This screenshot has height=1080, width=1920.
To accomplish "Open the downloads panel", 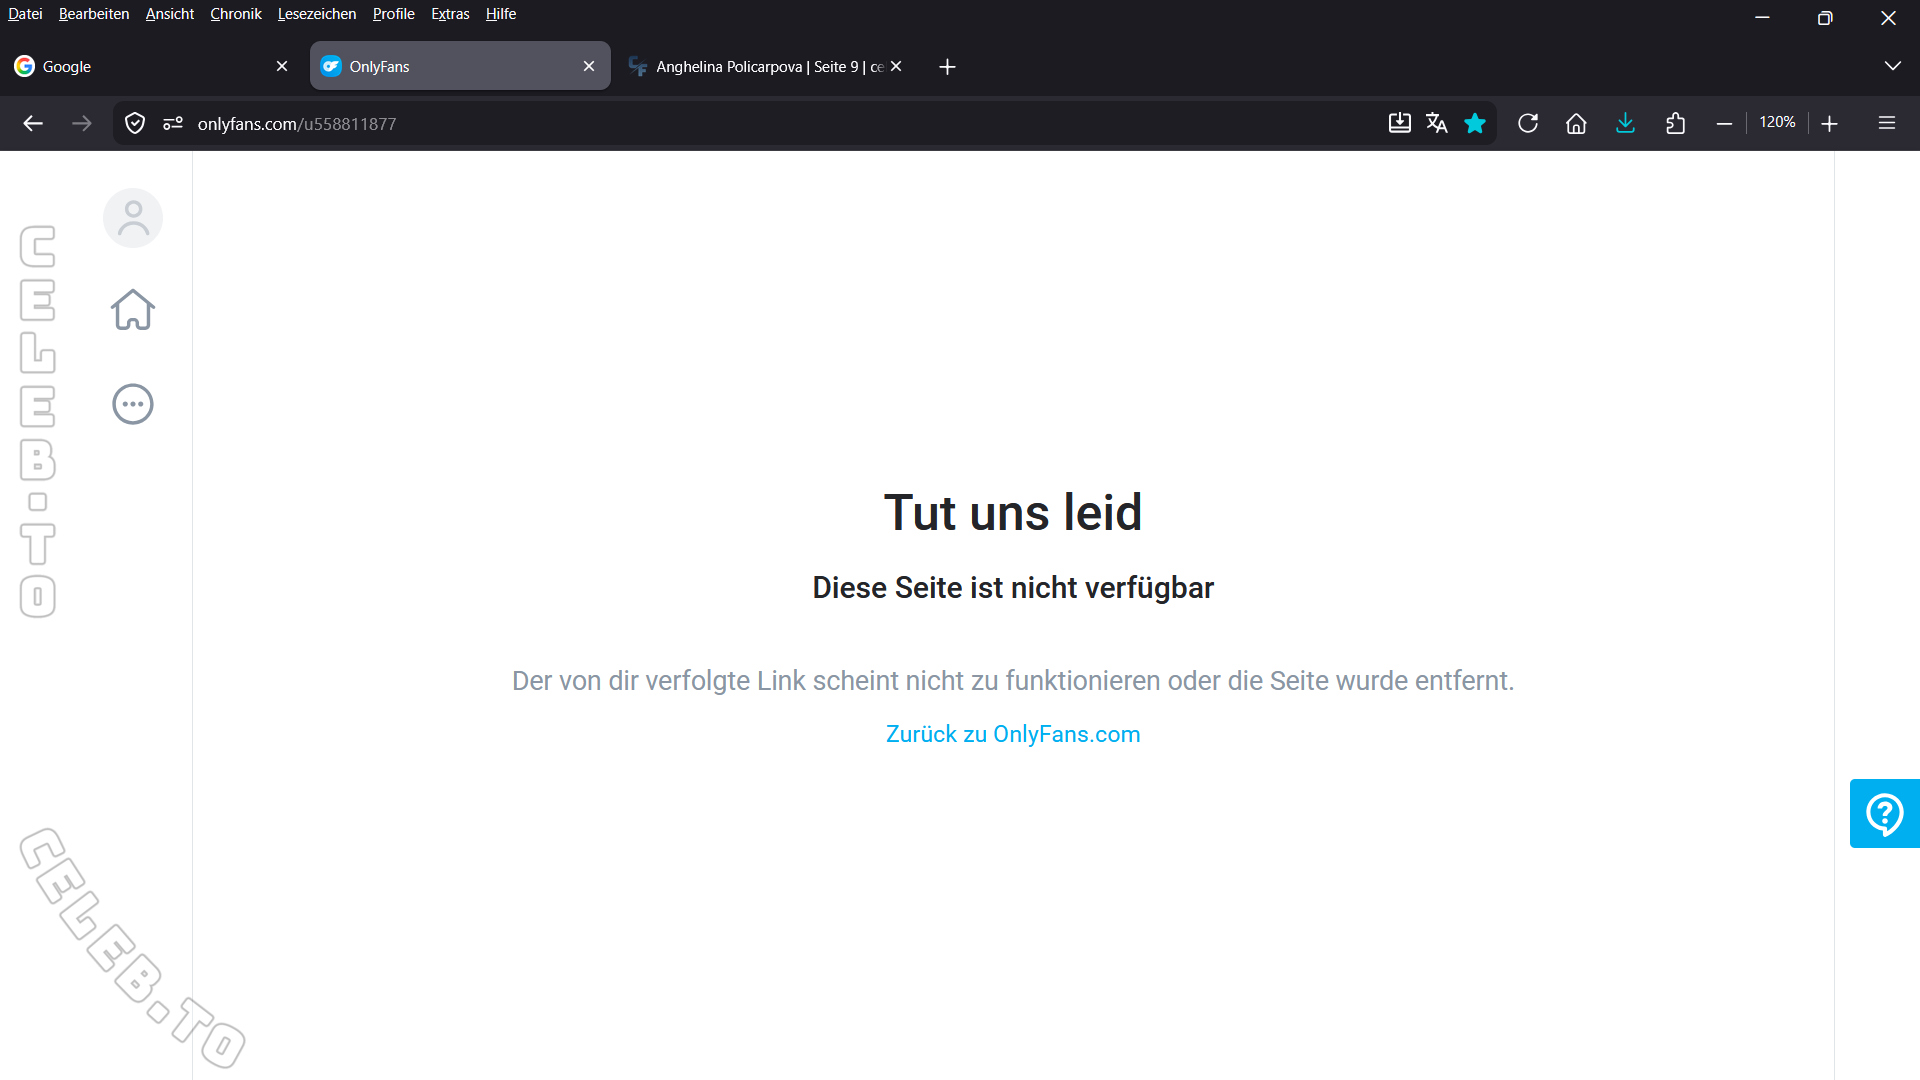I will 1625,123.
